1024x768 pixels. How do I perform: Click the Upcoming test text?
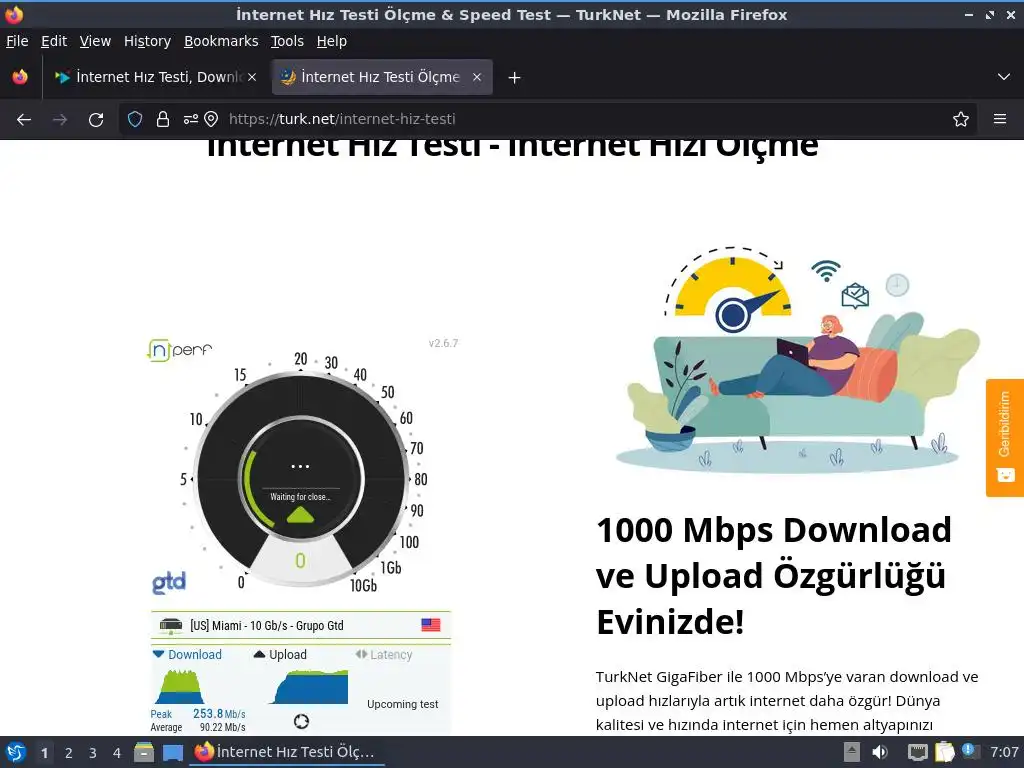[x=402, y=704]
